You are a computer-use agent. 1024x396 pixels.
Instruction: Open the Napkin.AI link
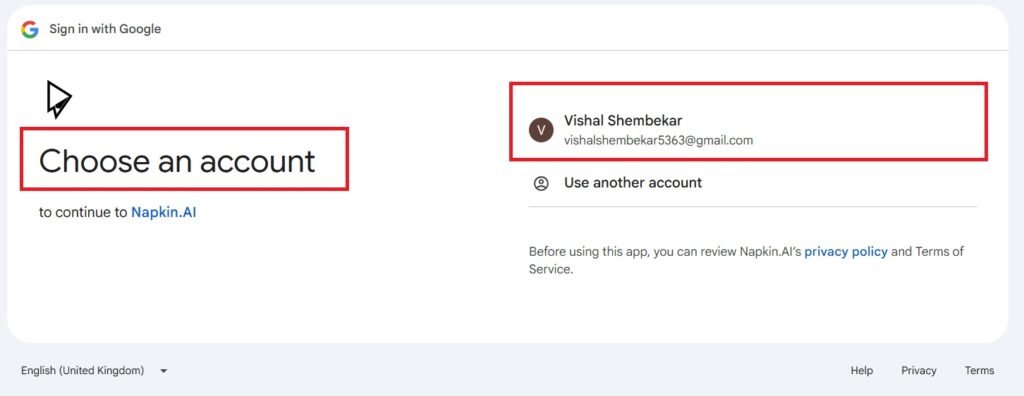coord(164,212)
